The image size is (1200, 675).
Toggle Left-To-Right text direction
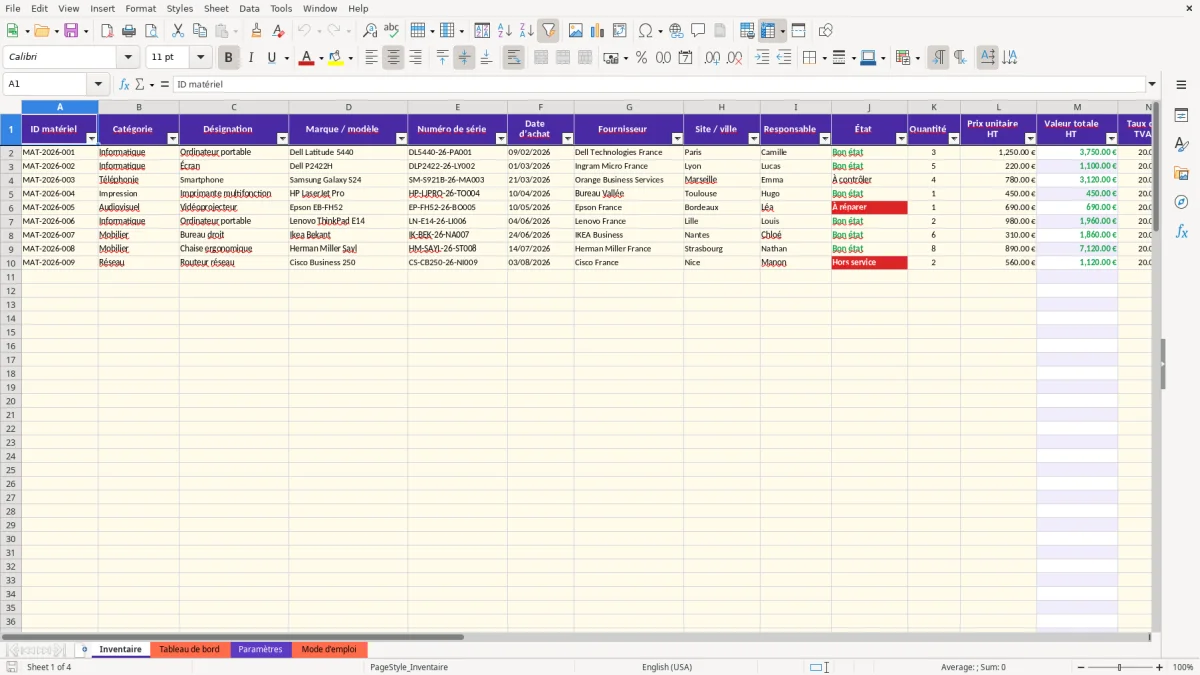coord(938,58)
